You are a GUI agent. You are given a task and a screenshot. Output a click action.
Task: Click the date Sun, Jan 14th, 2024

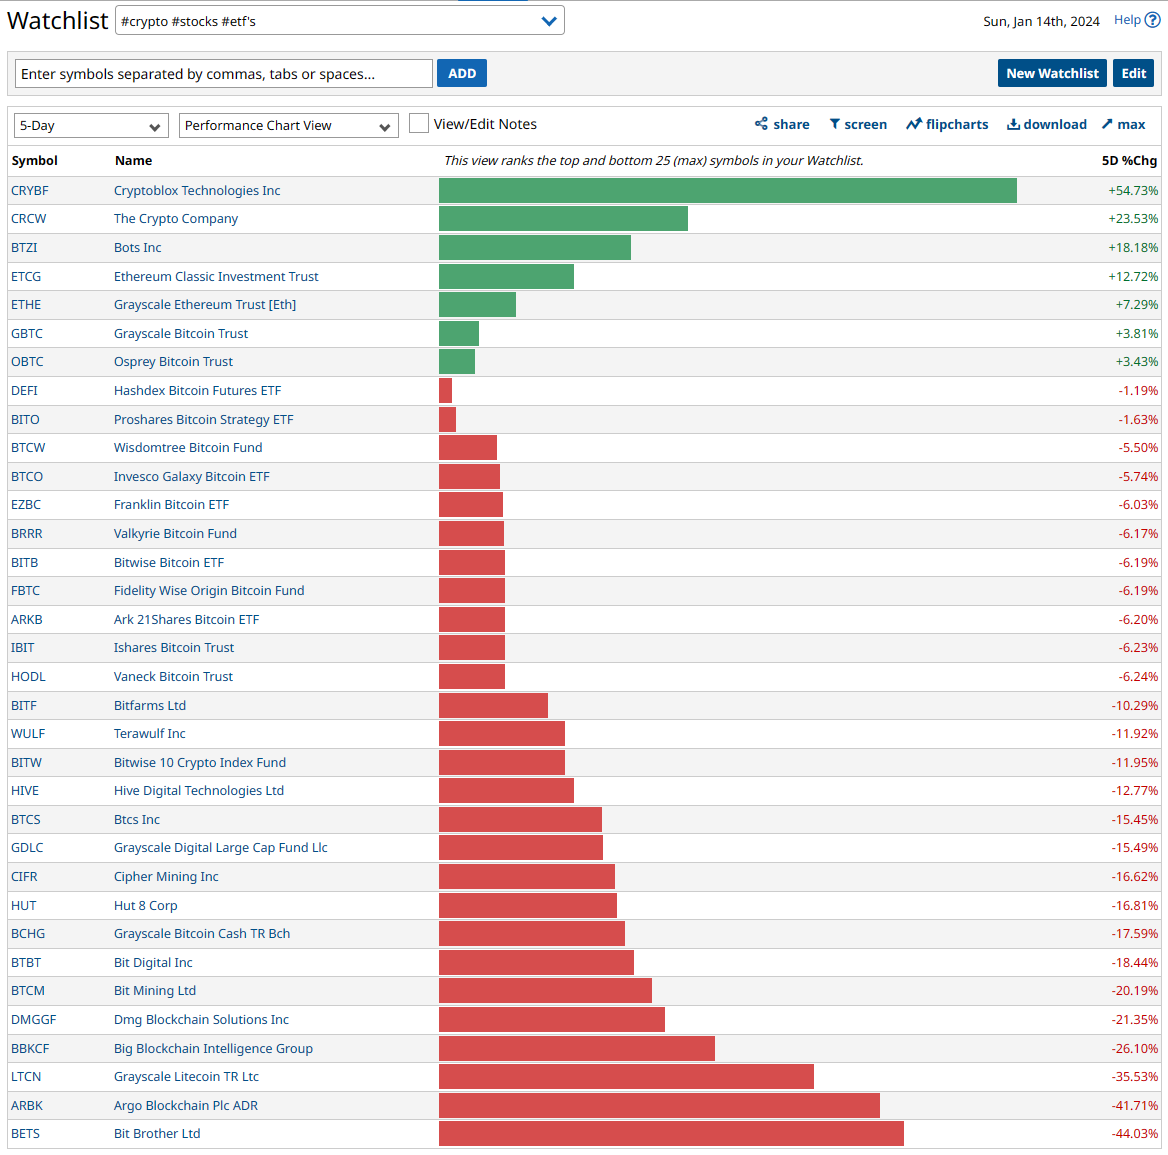[x=1041, y=22]
